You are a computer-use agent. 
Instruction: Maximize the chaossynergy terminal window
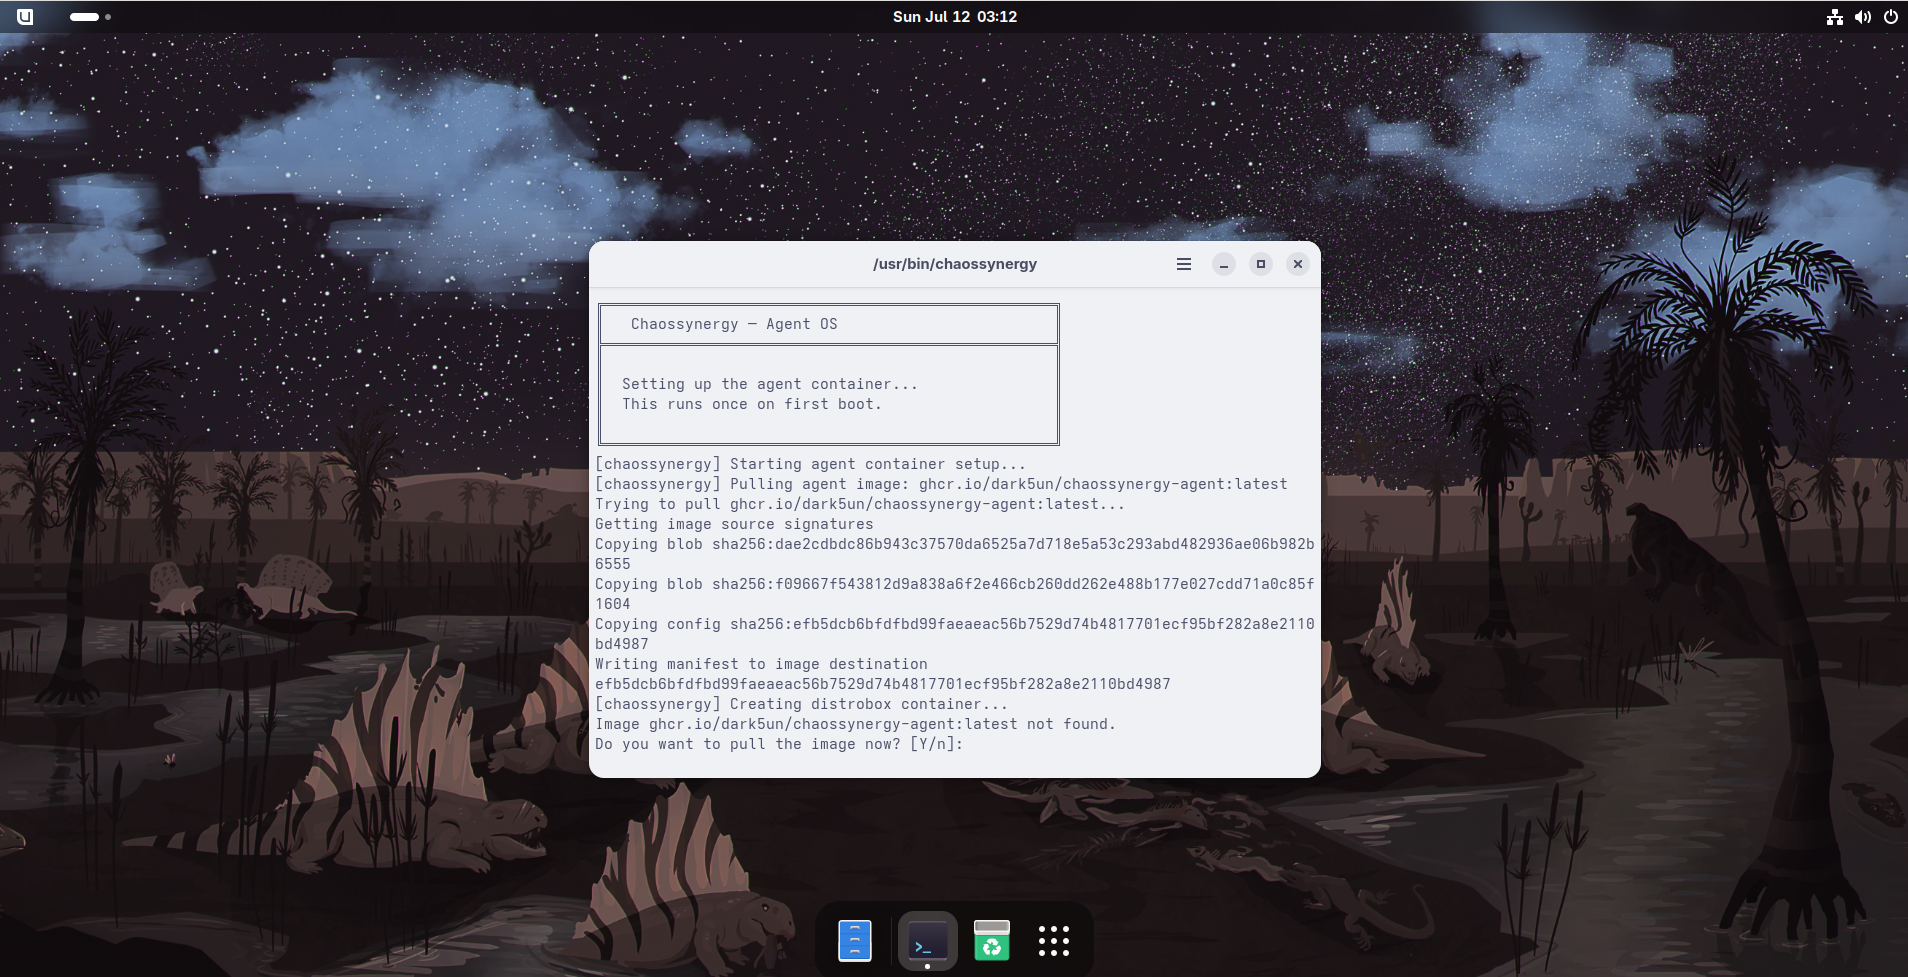(x=1261, y=264)
